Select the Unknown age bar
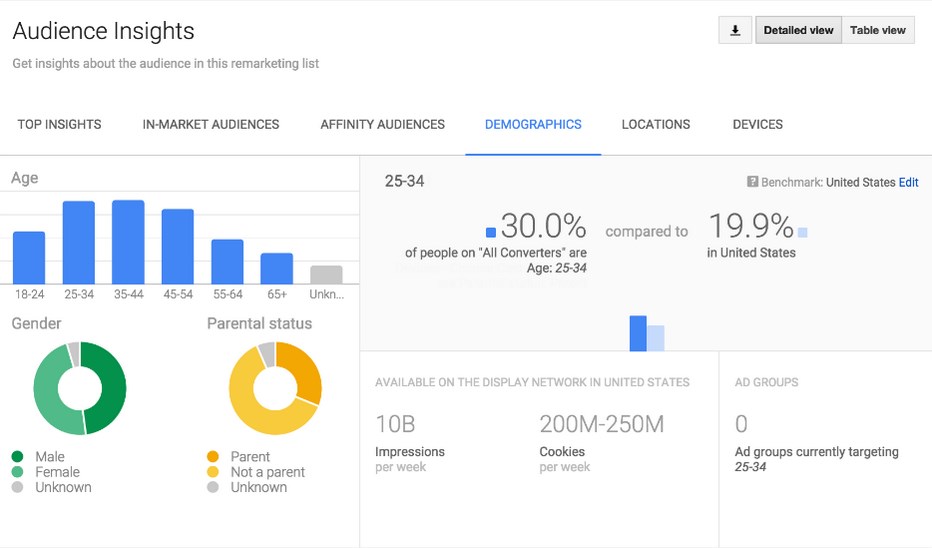This screenshot has width=932, height=548. point(326,274)
